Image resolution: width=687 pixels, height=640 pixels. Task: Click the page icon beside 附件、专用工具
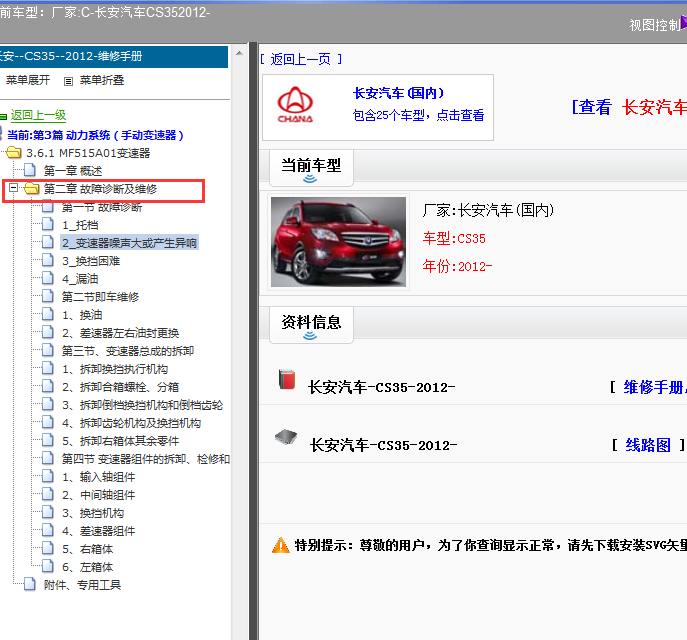30,584
